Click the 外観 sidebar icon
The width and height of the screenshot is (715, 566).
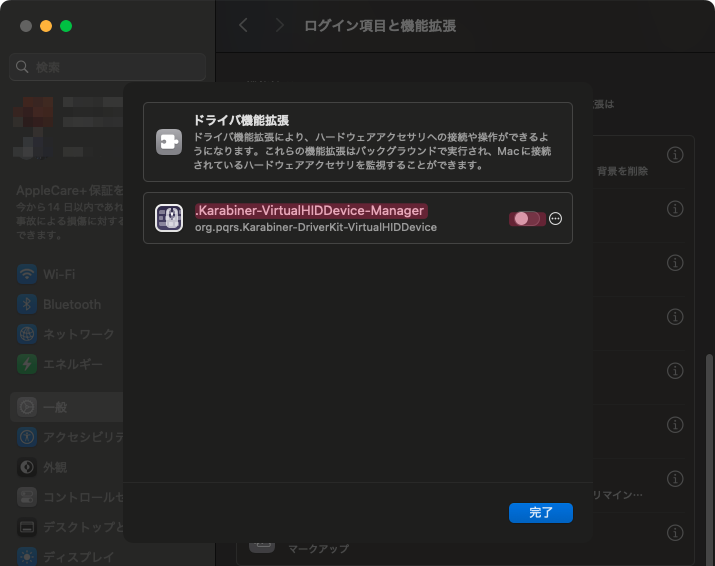tap(27, 467)
